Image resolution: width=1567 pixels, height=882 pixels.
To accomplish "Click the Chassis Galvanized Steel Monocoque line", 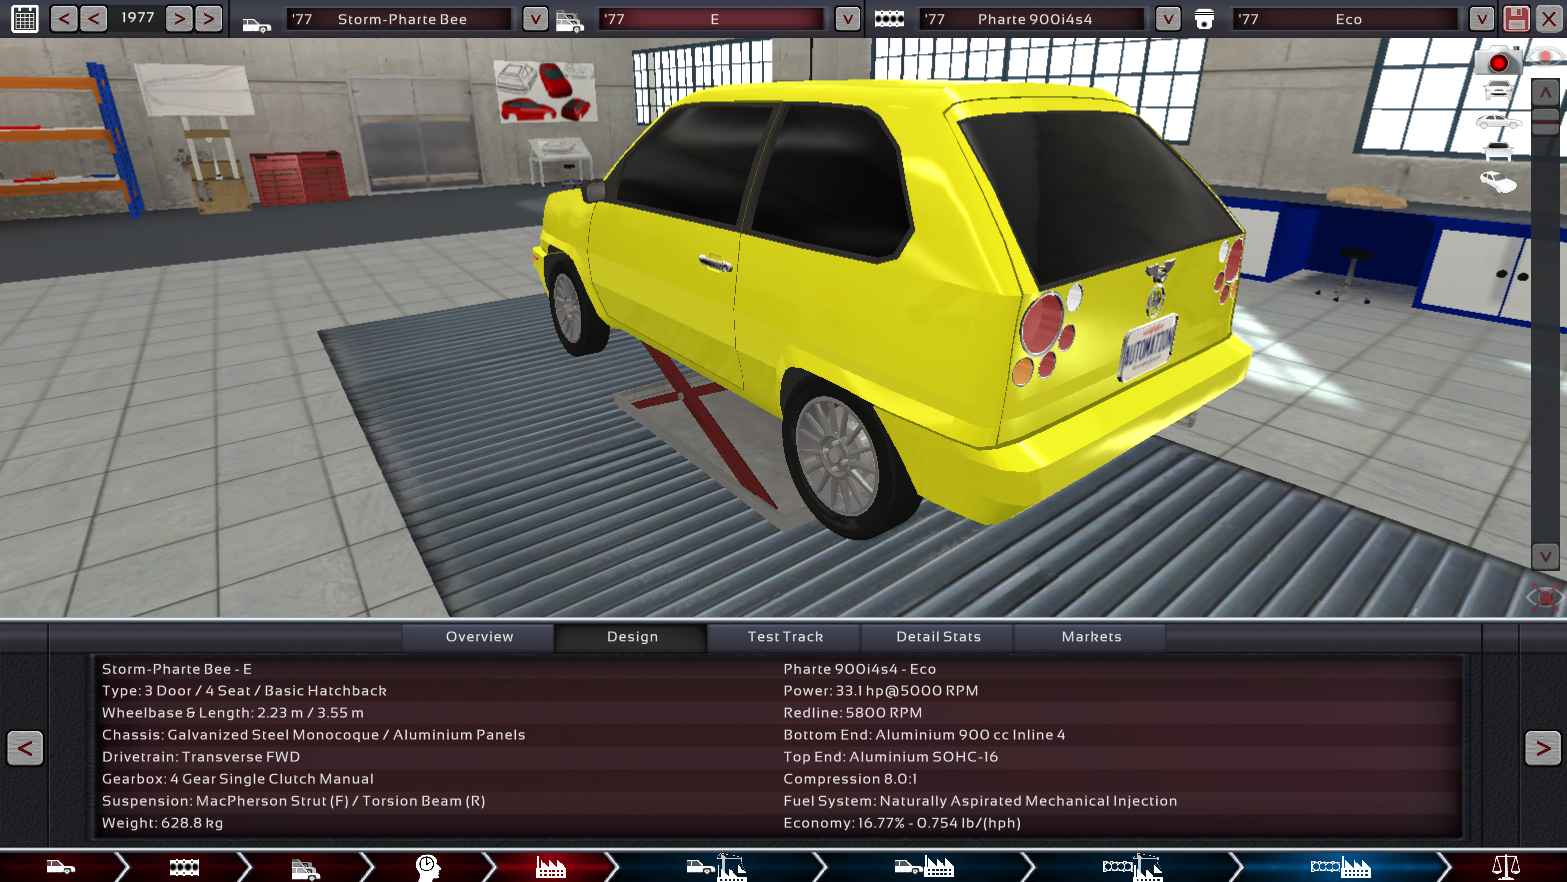I will click(x=313, y=735).
